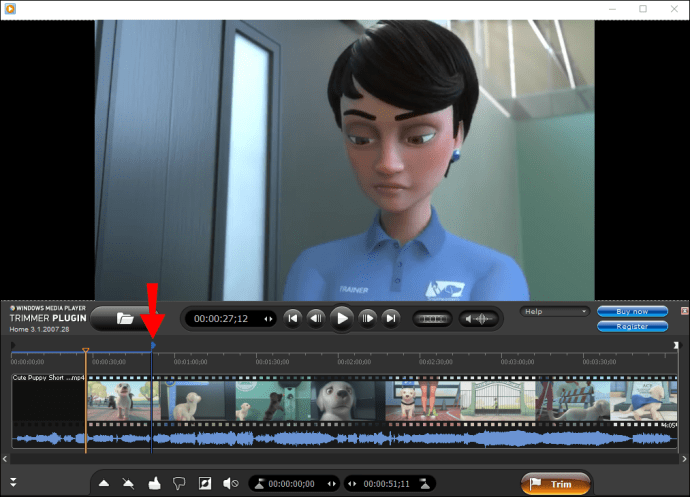Step back one frame

tap(316, 318)
